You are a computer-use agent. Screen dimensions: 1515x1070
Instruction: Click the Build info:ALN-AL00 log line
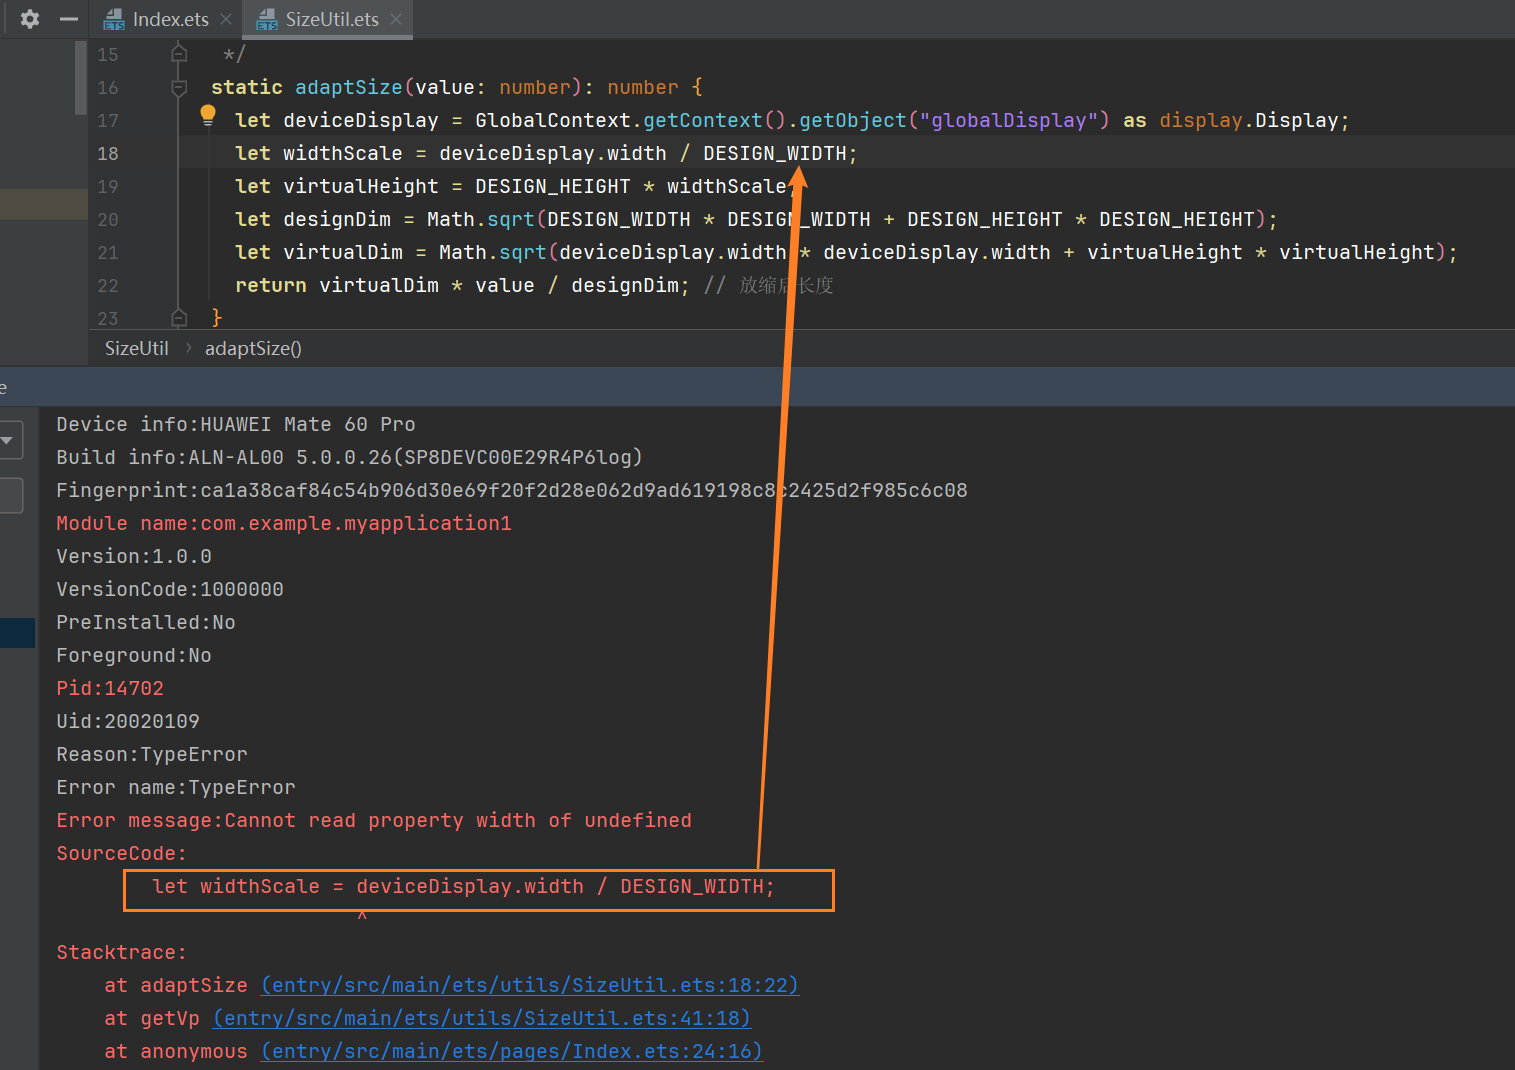(350, 457)
